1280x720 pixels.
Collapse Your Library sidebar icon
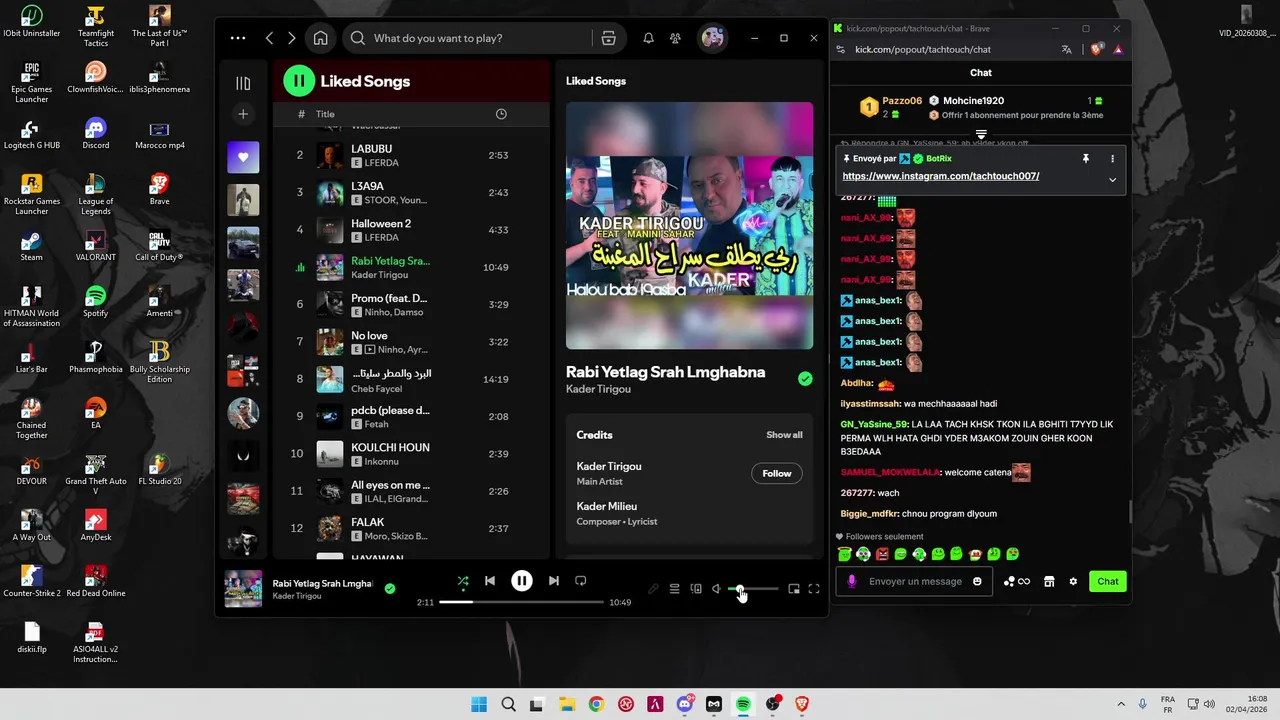[x=243, y=83]
